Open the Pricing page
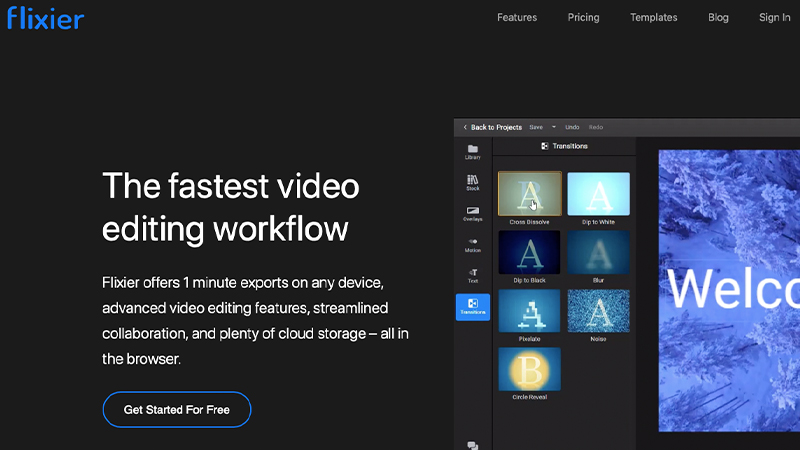Screen dimensions: 800x450 (x=583, y=17)
